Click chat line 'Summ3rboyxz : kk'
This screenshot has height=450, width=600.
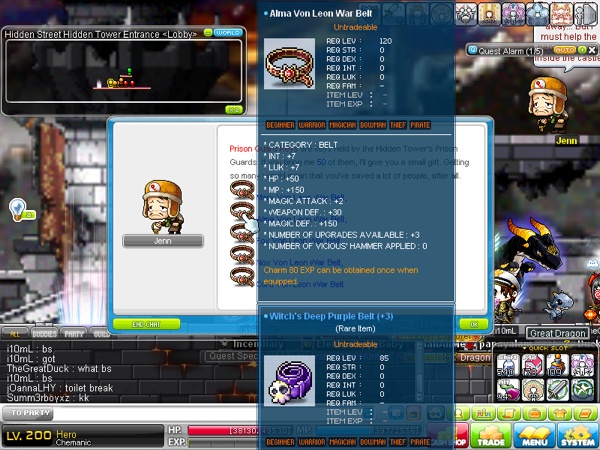(48, 398)
